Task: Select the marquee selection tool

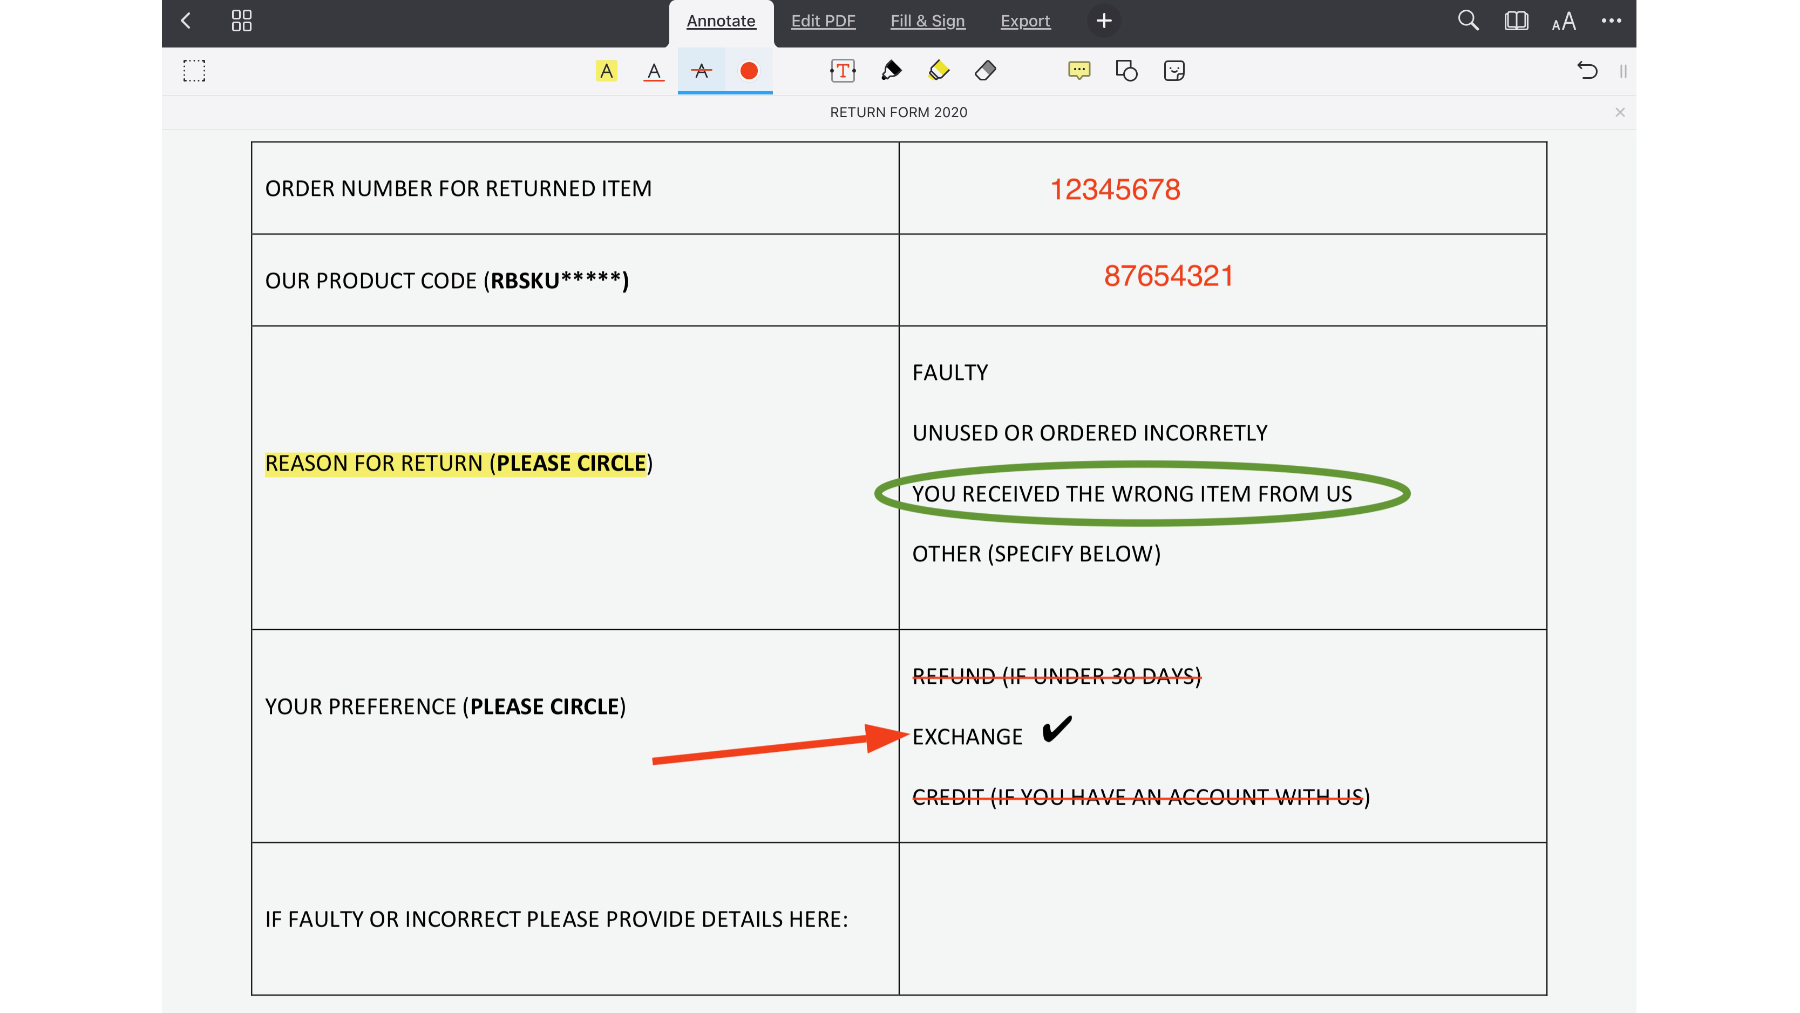Action: click(194, 71)
